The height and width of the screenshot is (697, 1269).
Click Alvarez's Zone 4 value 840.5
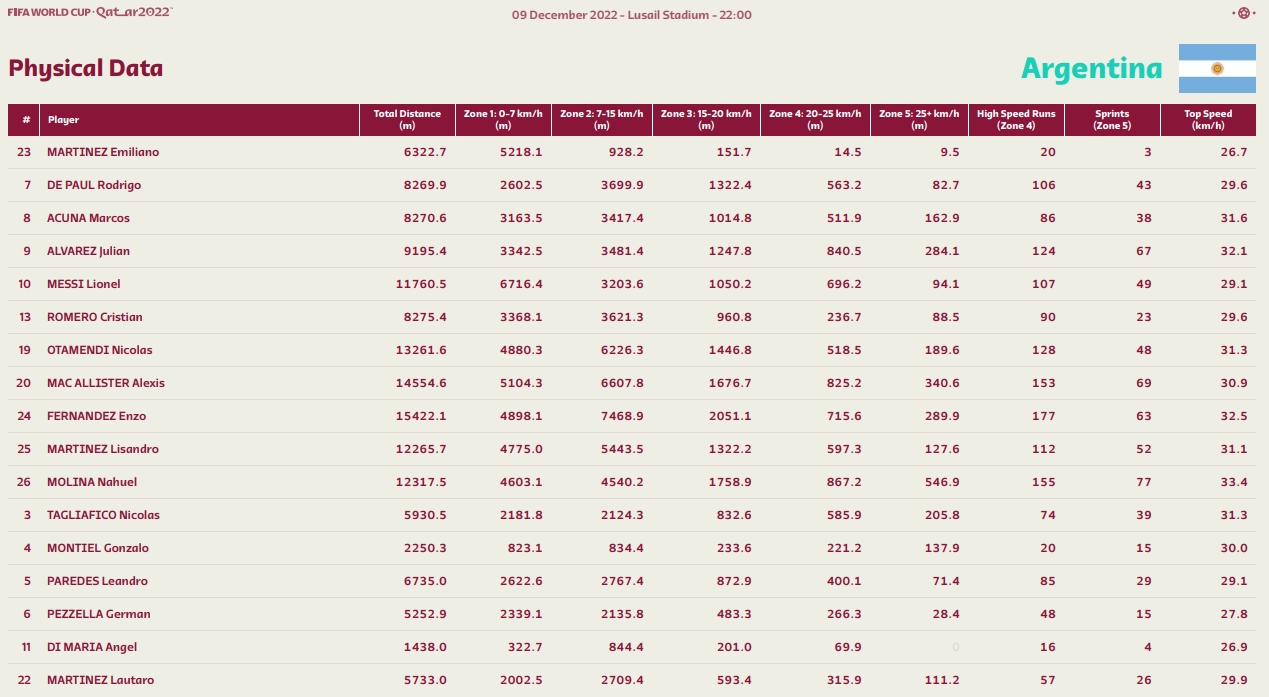click(844, 251)
